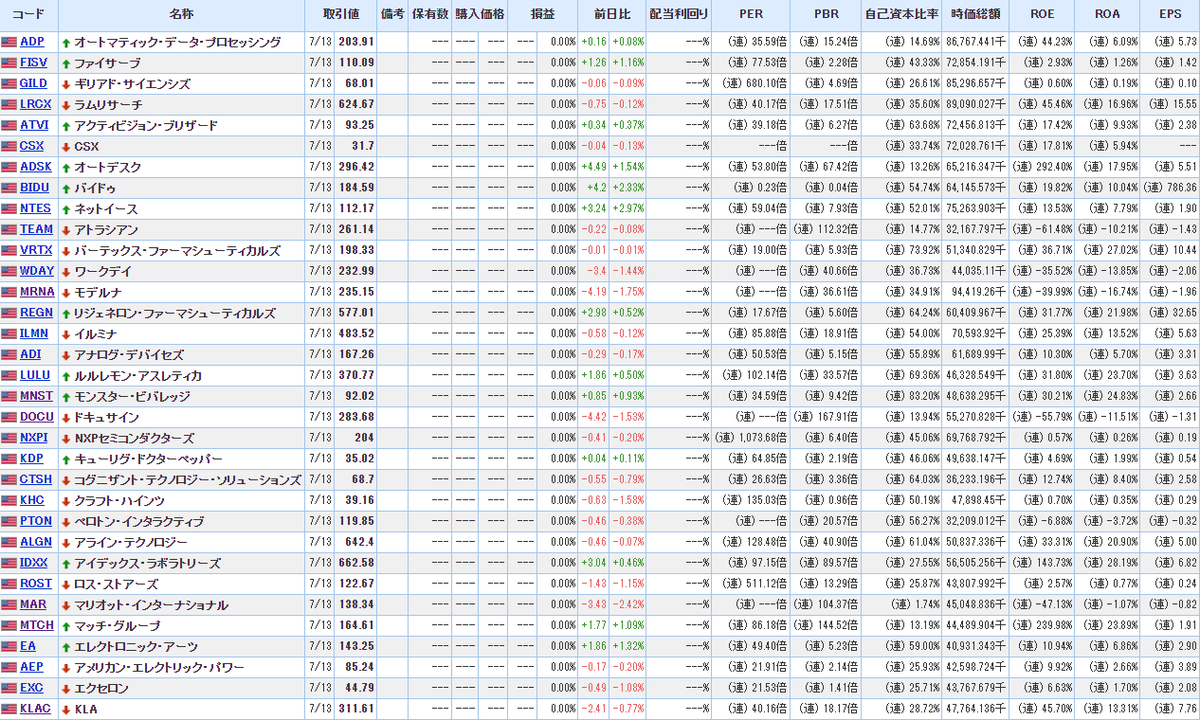Open the EXC ticker link

(32, 688)
